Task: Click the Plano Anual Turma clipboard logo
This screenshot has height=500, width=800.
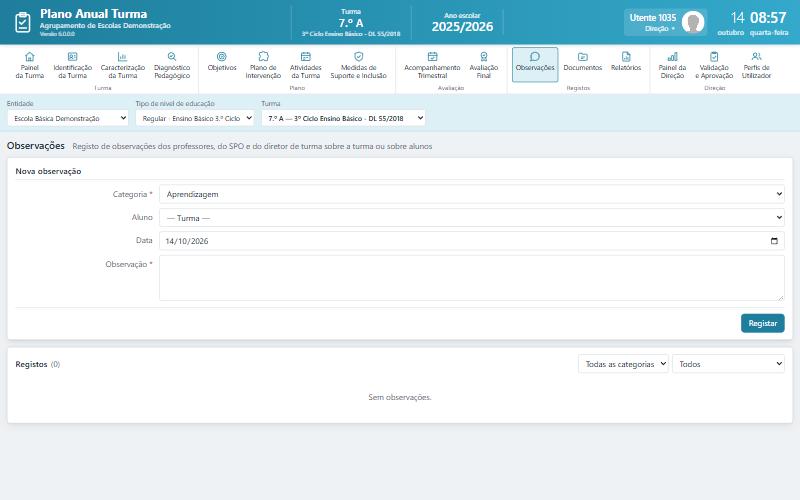Action: [23, 22]
